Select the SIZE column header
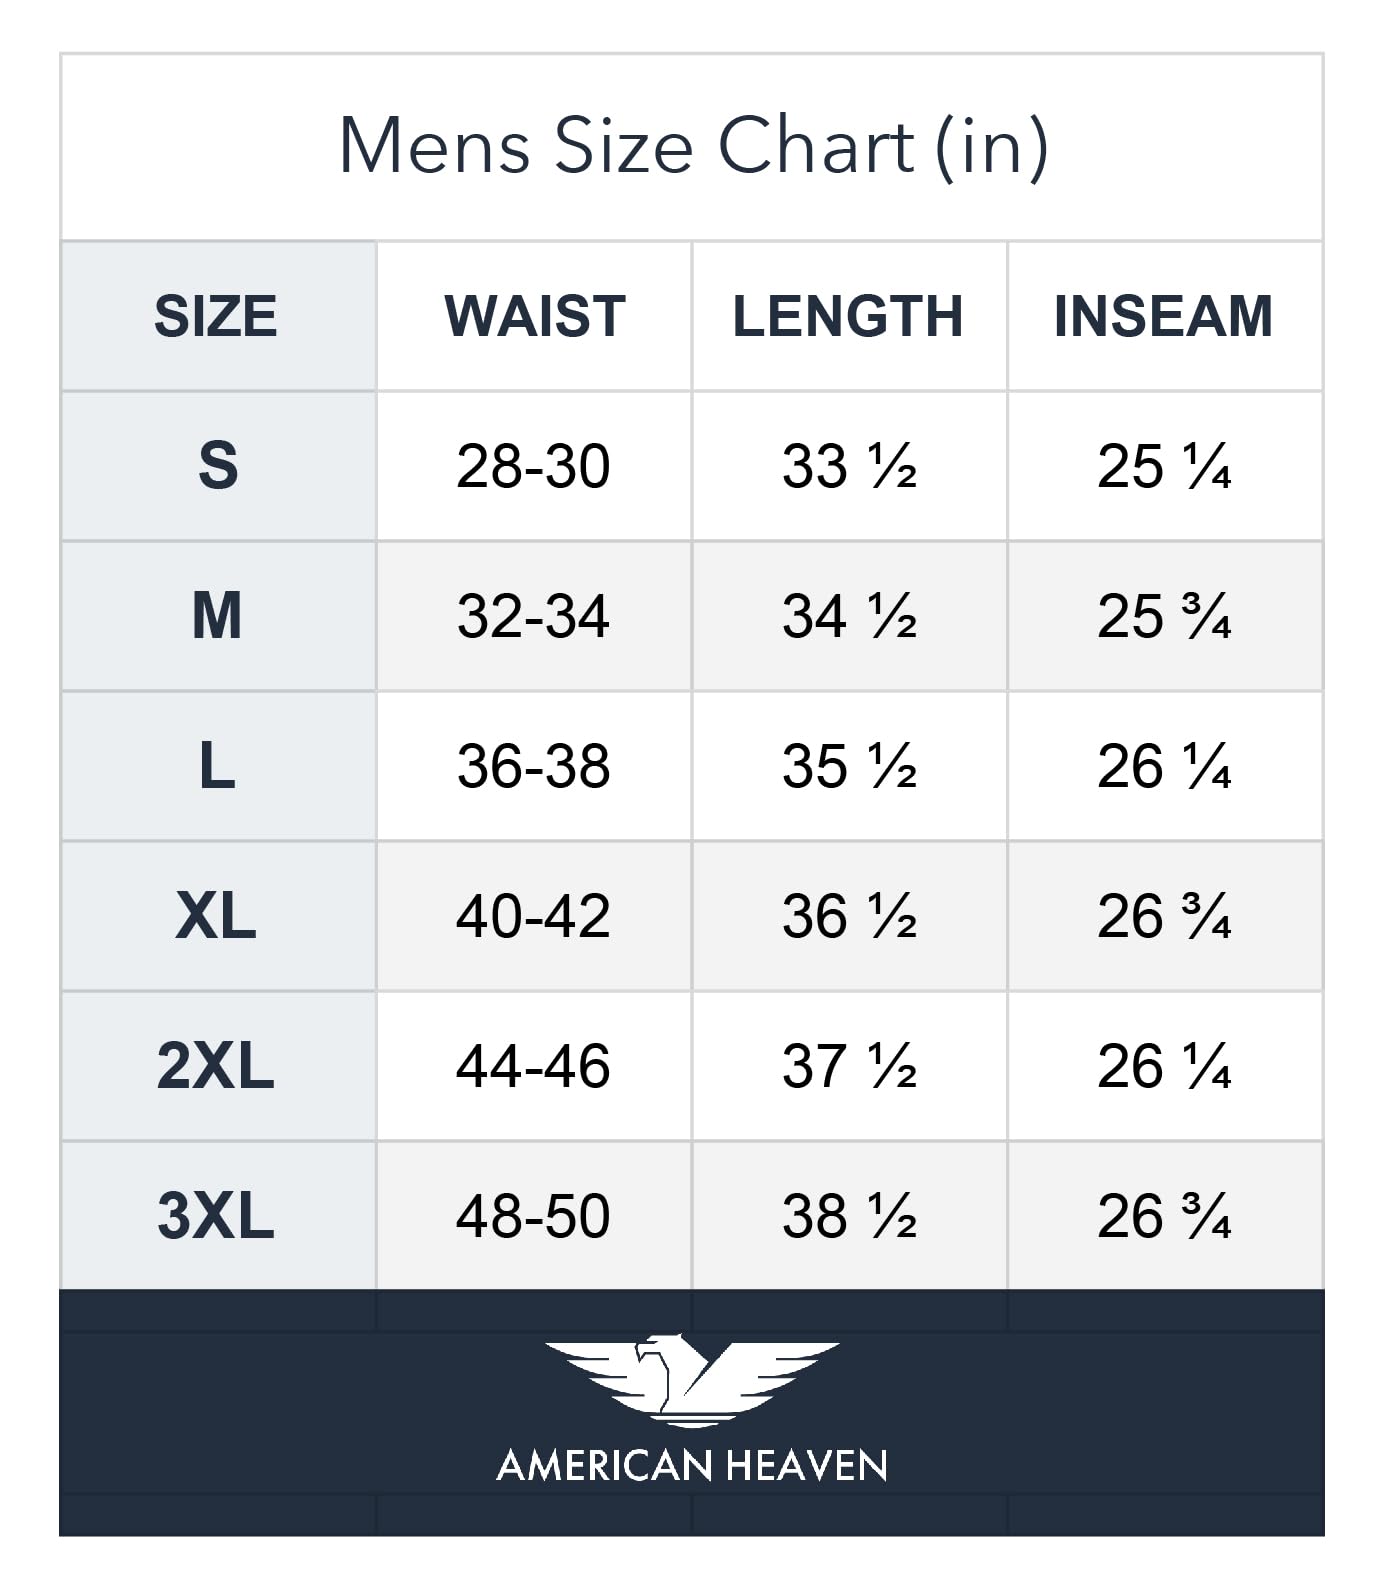Screen dimensions: 1383x1589 coord(216,316)
